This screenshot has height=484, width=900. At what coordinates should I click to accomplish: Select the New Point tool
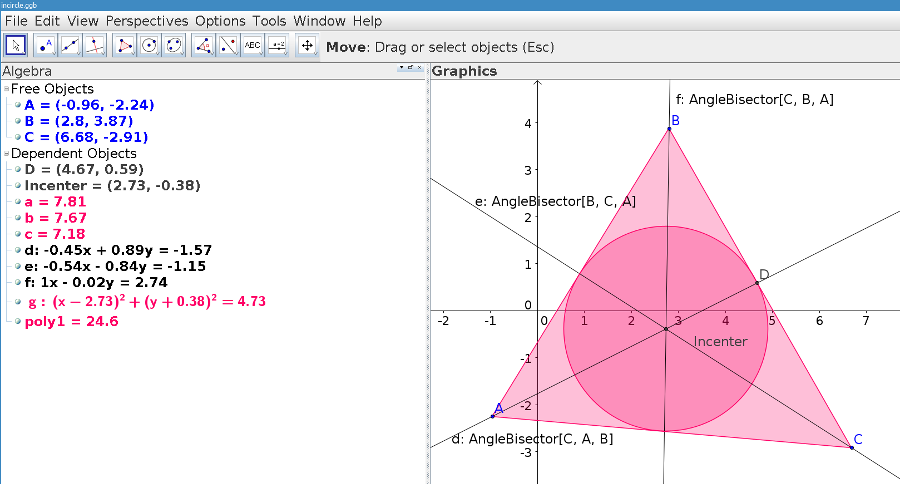45,46
